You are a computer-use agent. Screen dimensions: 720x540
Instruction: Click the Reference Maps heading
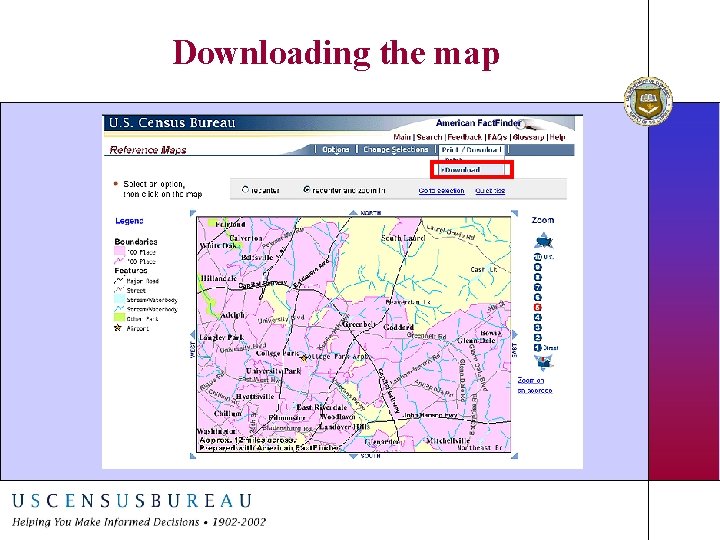(148, 150)
